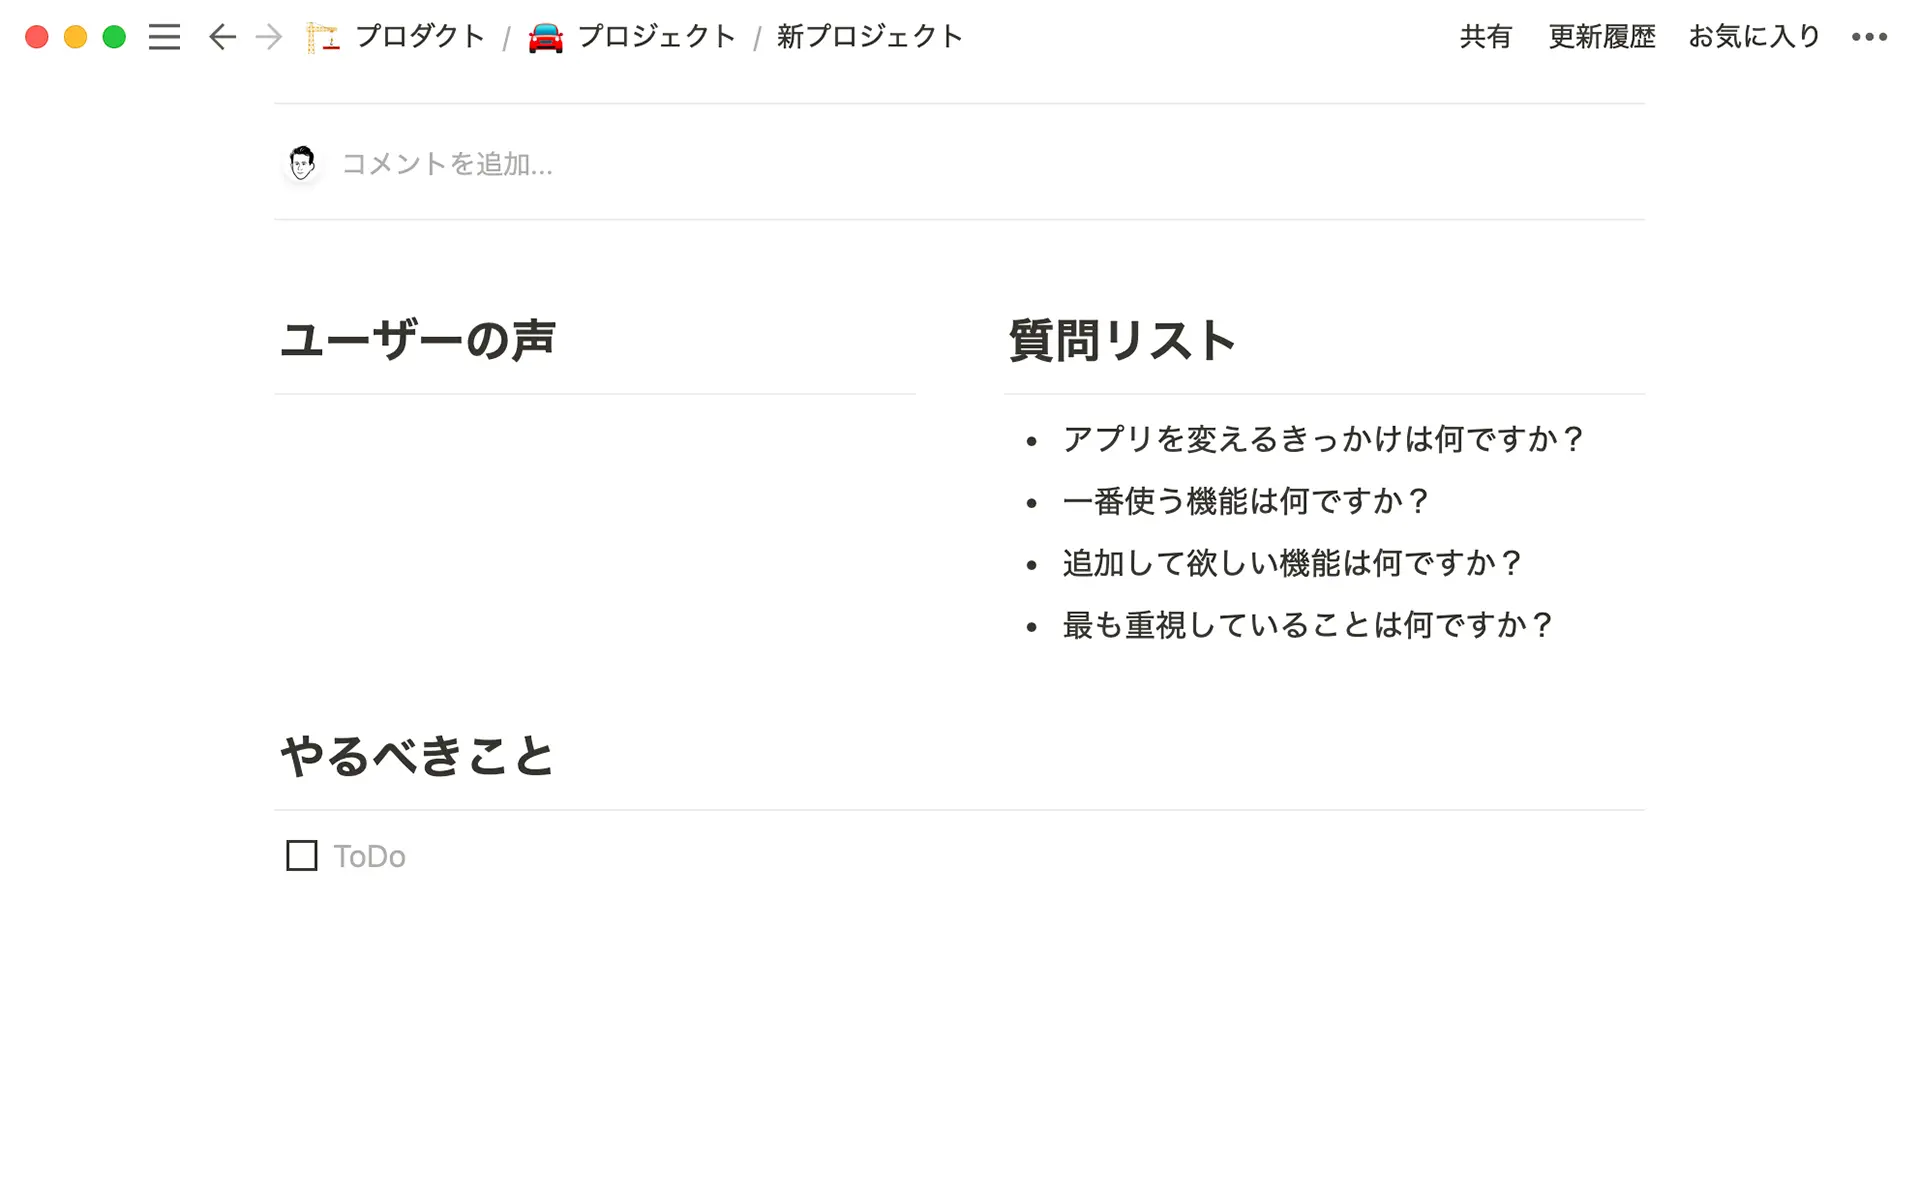Add page to favorites via お気に入り
The width and height of the screenshot is (1920, 1200).
click(1753, 36)
